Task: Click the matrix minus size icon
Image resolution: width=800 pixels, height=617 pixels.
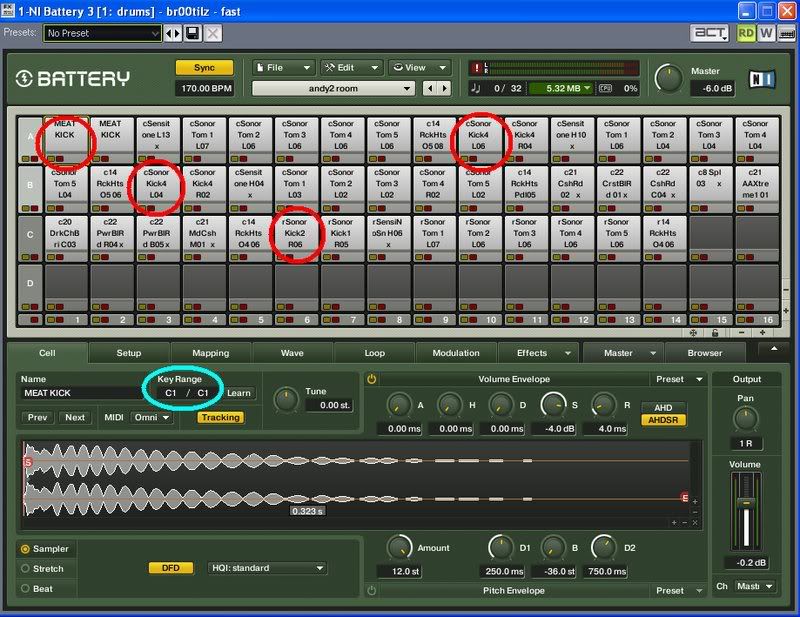Action: pos(741,333)
